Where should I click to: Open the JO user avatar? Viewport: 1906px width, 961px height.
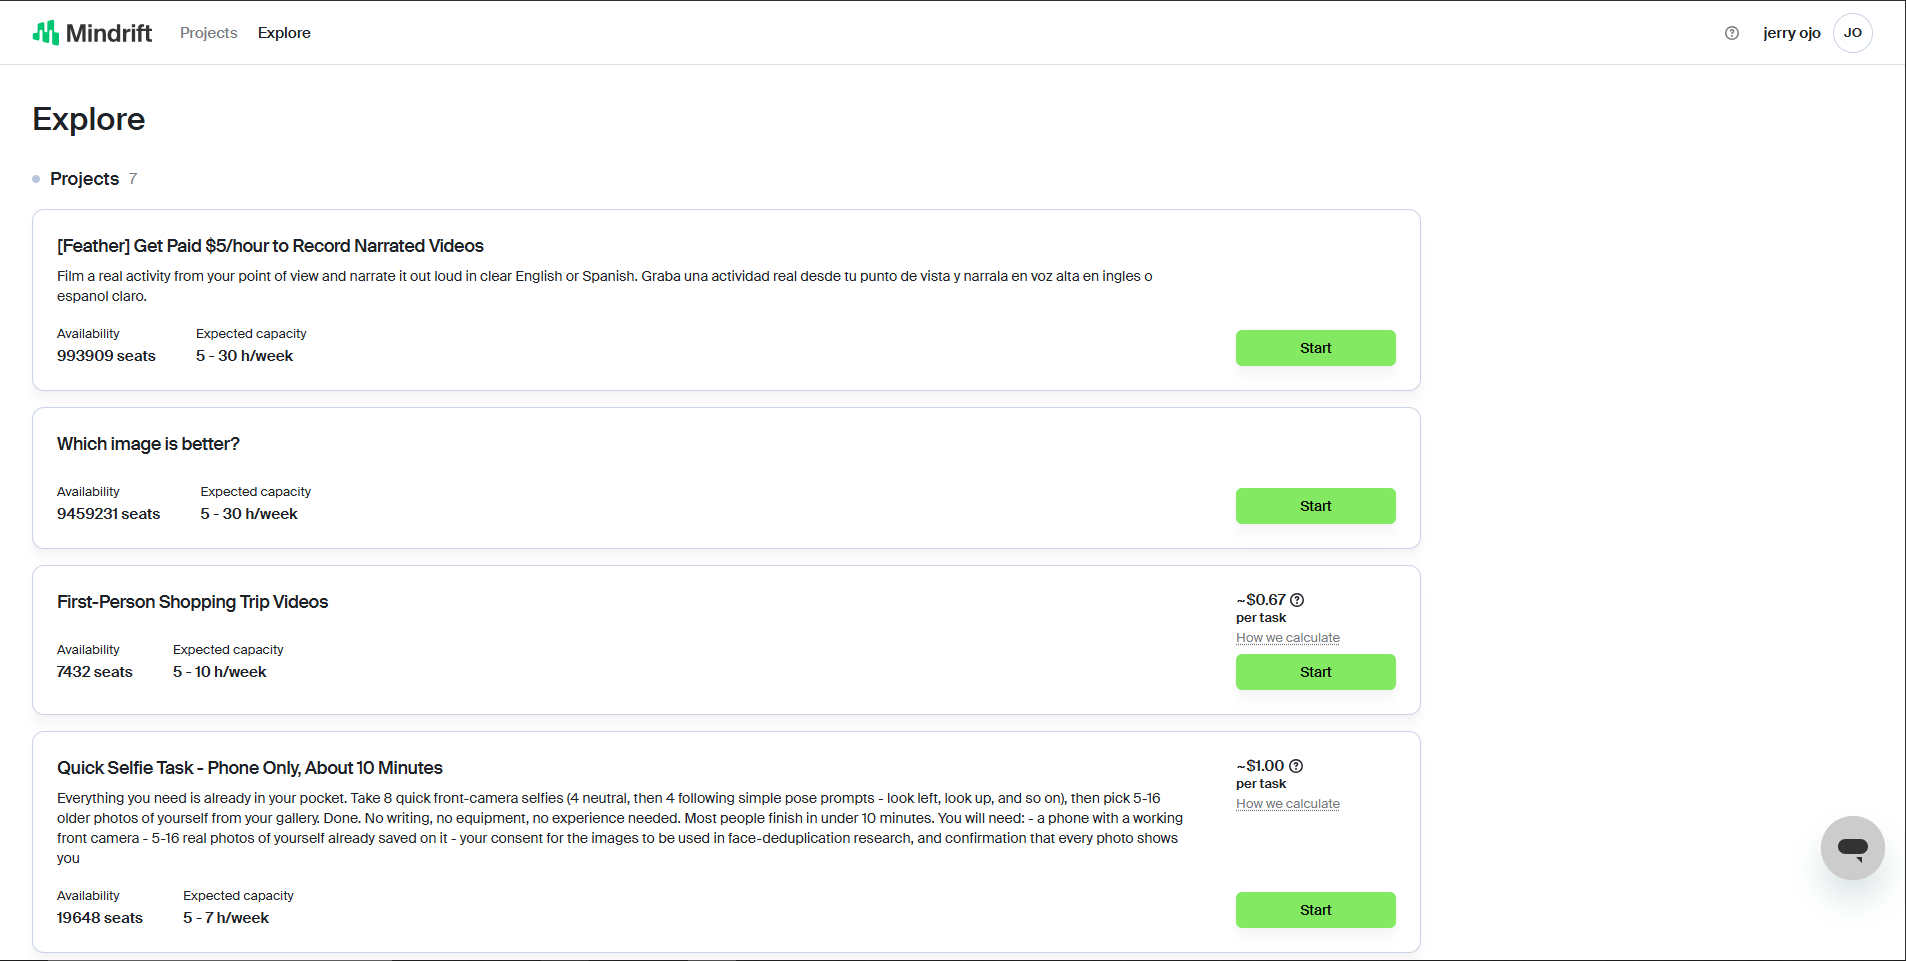(1853, 33)
